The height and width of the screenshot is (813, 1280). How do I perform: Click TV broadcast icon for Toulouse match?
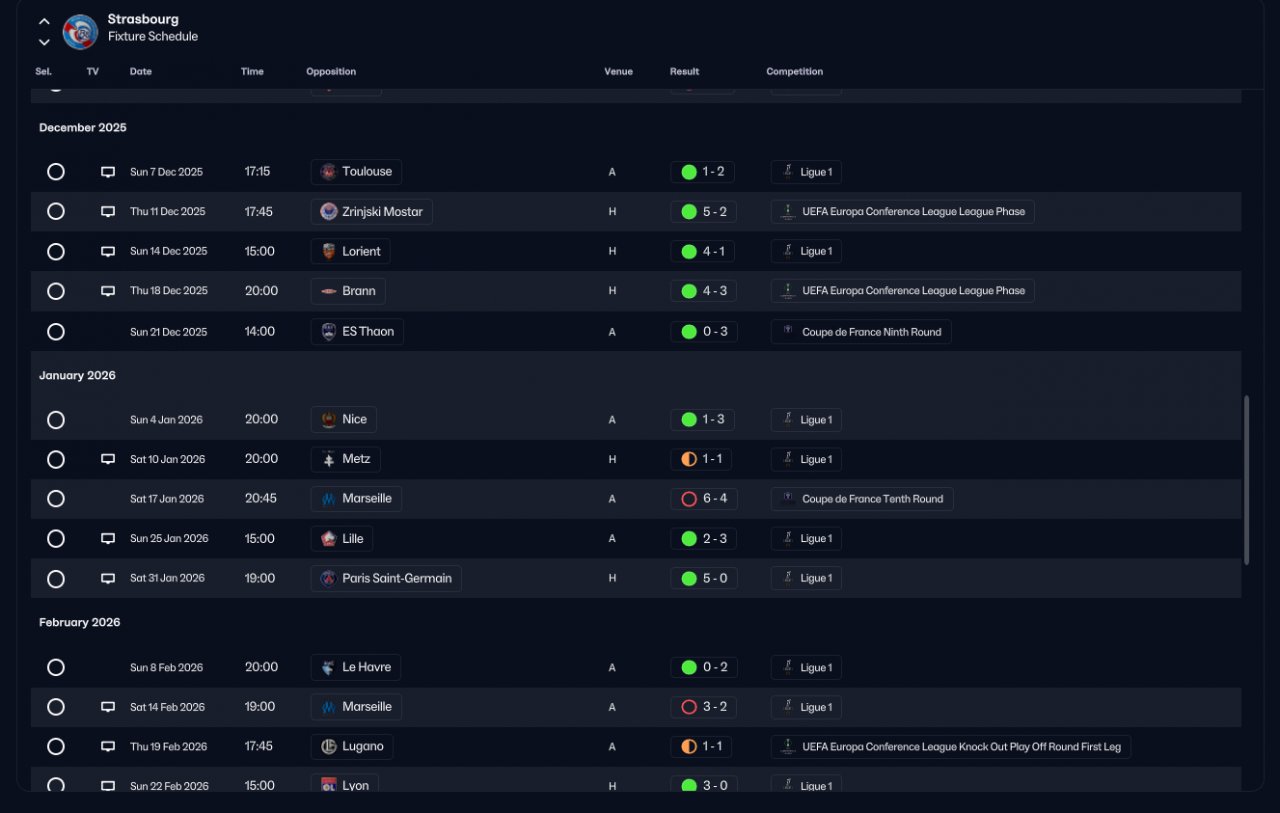pyautogui.click(x=108, y=172)
